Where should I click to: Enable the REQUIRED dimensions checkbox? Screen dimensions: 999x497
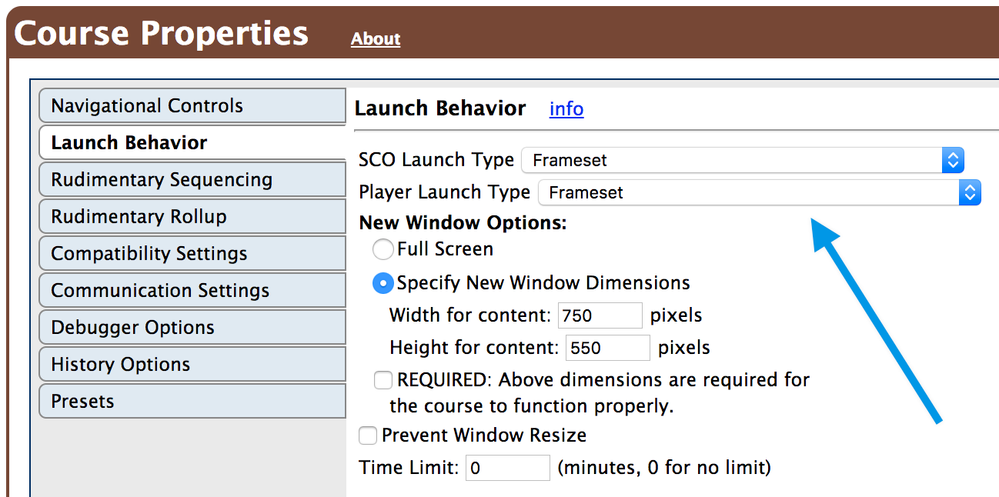[x=383, y=380]
